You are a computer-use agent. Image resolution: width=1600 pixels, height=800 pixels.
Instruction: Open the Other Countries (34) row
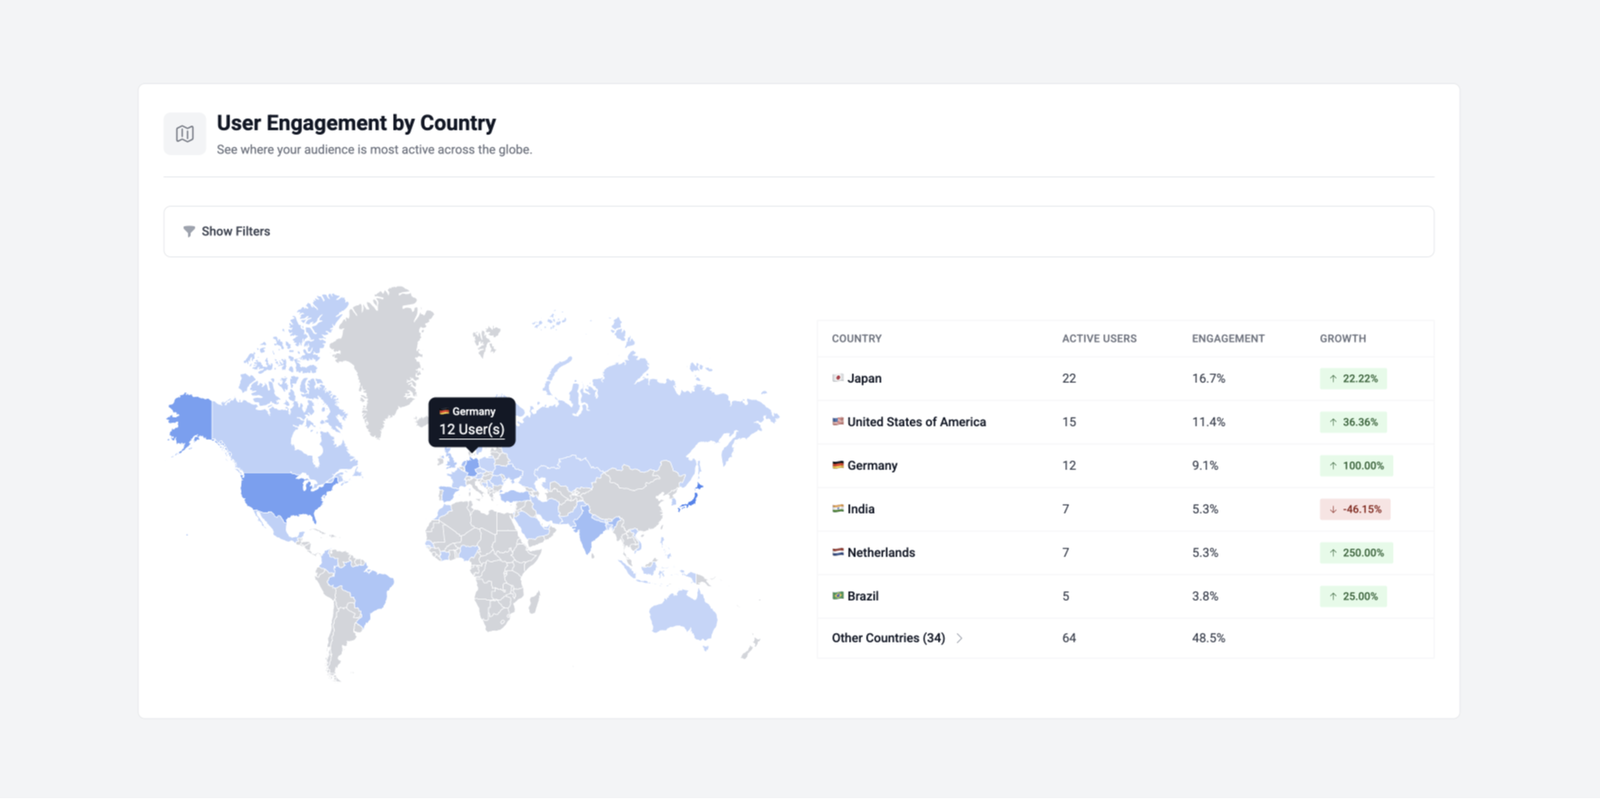pos(888,638)
